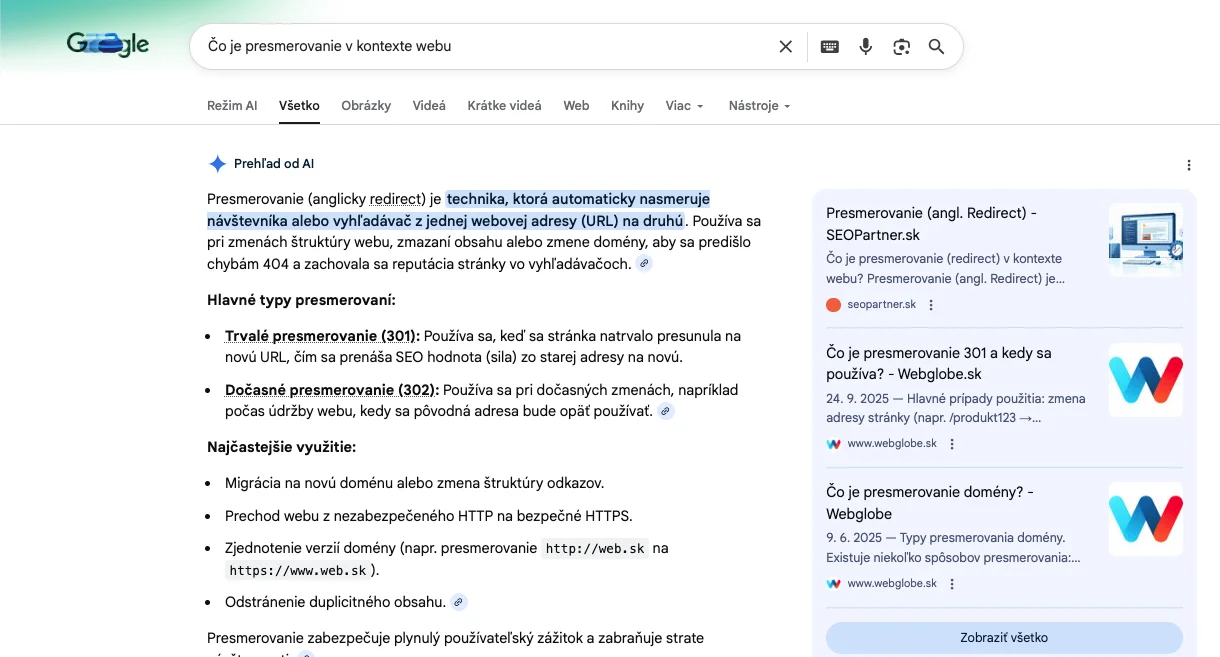Screen dimensions: 1220x657
Task: Switch to the 'Obrázky' tab
Action: coord(366,106)
